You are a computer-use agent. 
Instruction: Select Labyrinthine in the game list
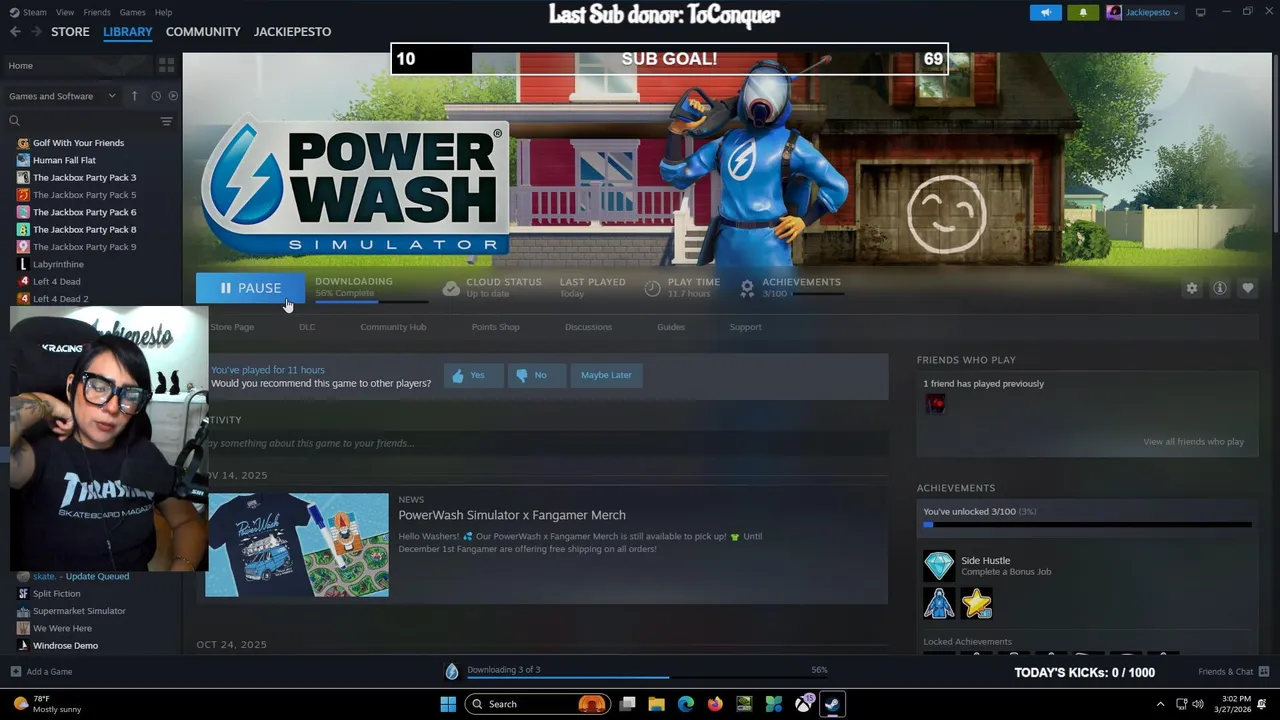point(58,264)
